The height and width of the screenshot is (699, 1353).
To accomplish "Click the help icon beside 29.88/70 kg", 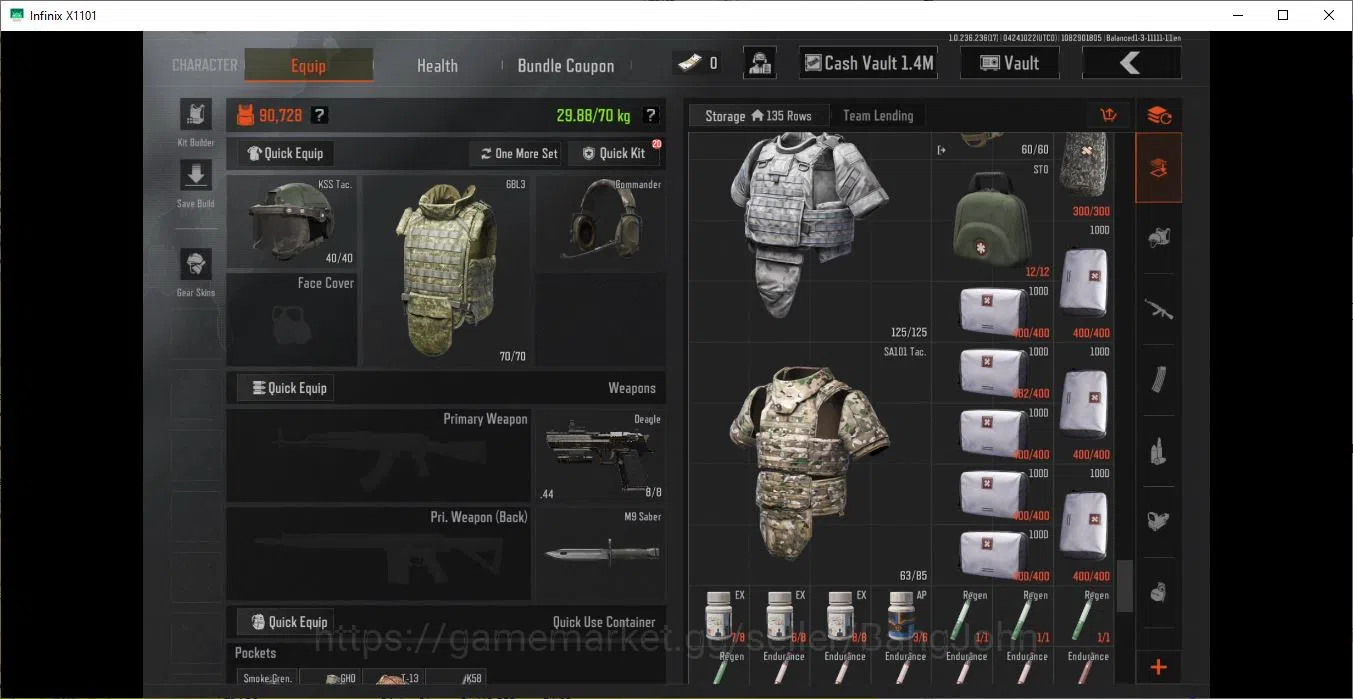I will [651, 115].
